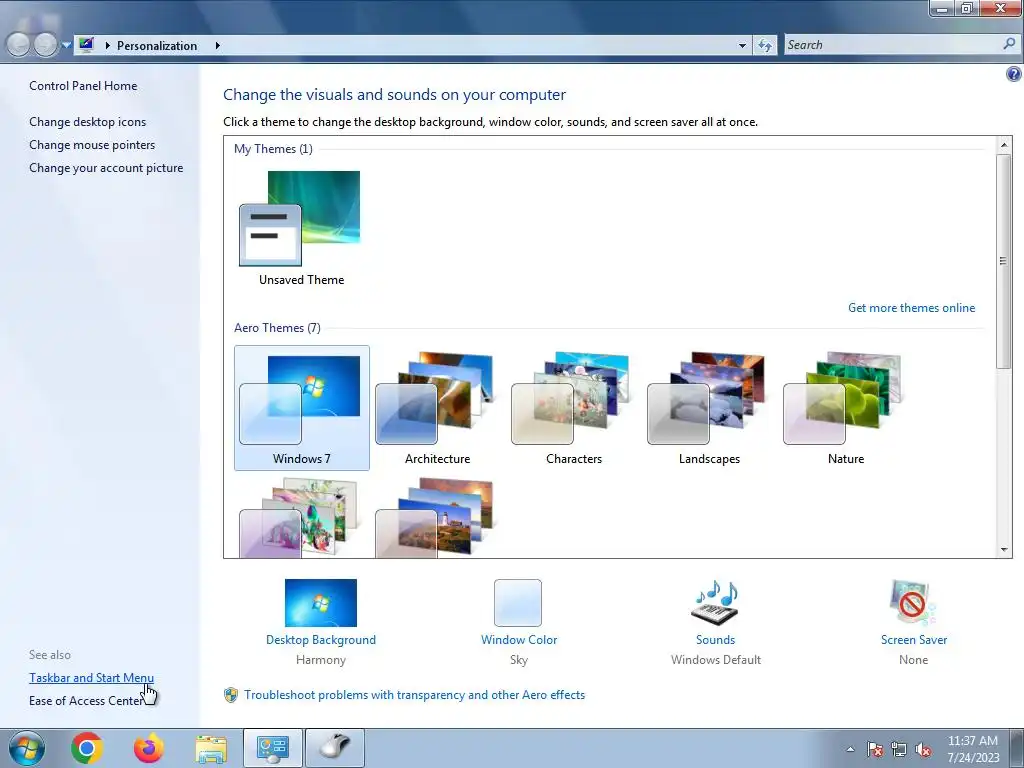Click the Control Panel taskbar button
1024x768 pixels.
coord(273,748)
